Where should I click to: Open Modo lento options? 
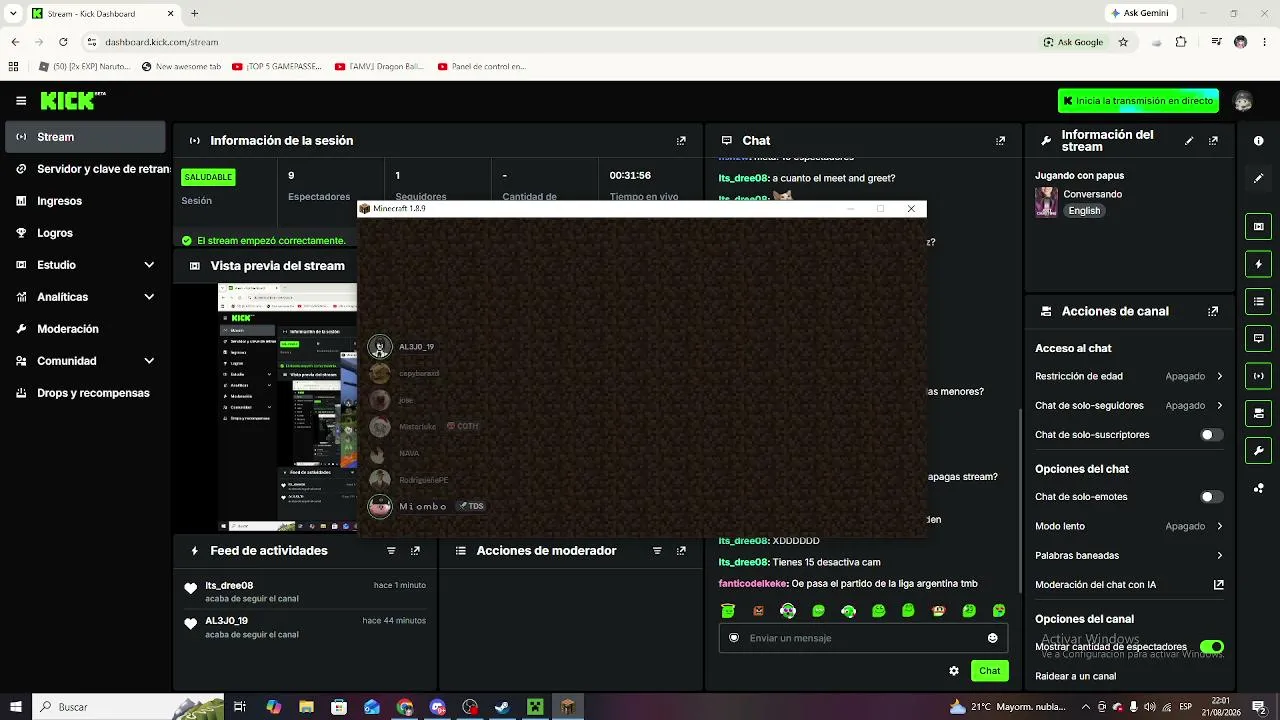(x=1129, y=526)
